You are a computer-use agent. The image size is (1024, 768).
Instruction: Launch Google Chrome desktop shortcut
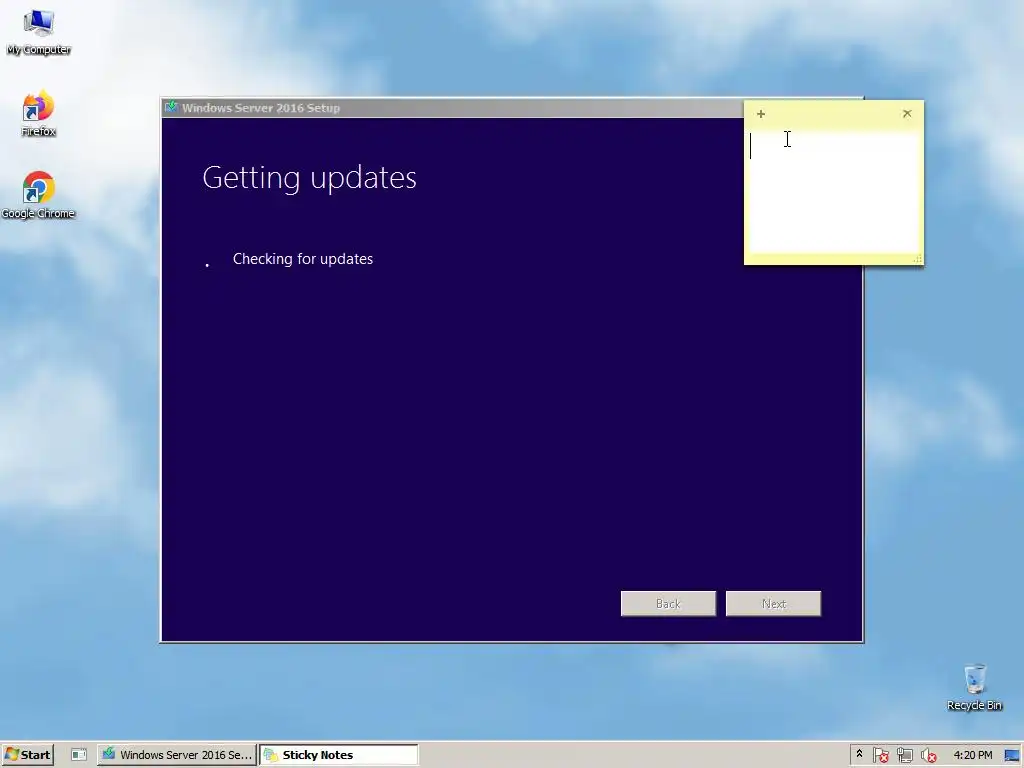point(38,195)
